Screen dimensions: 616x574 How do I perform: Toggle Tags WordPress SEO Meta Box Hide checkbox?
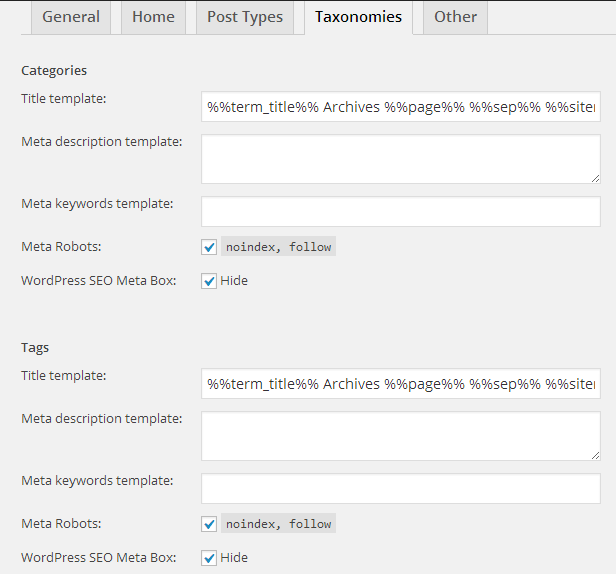(x=209, y=558)
